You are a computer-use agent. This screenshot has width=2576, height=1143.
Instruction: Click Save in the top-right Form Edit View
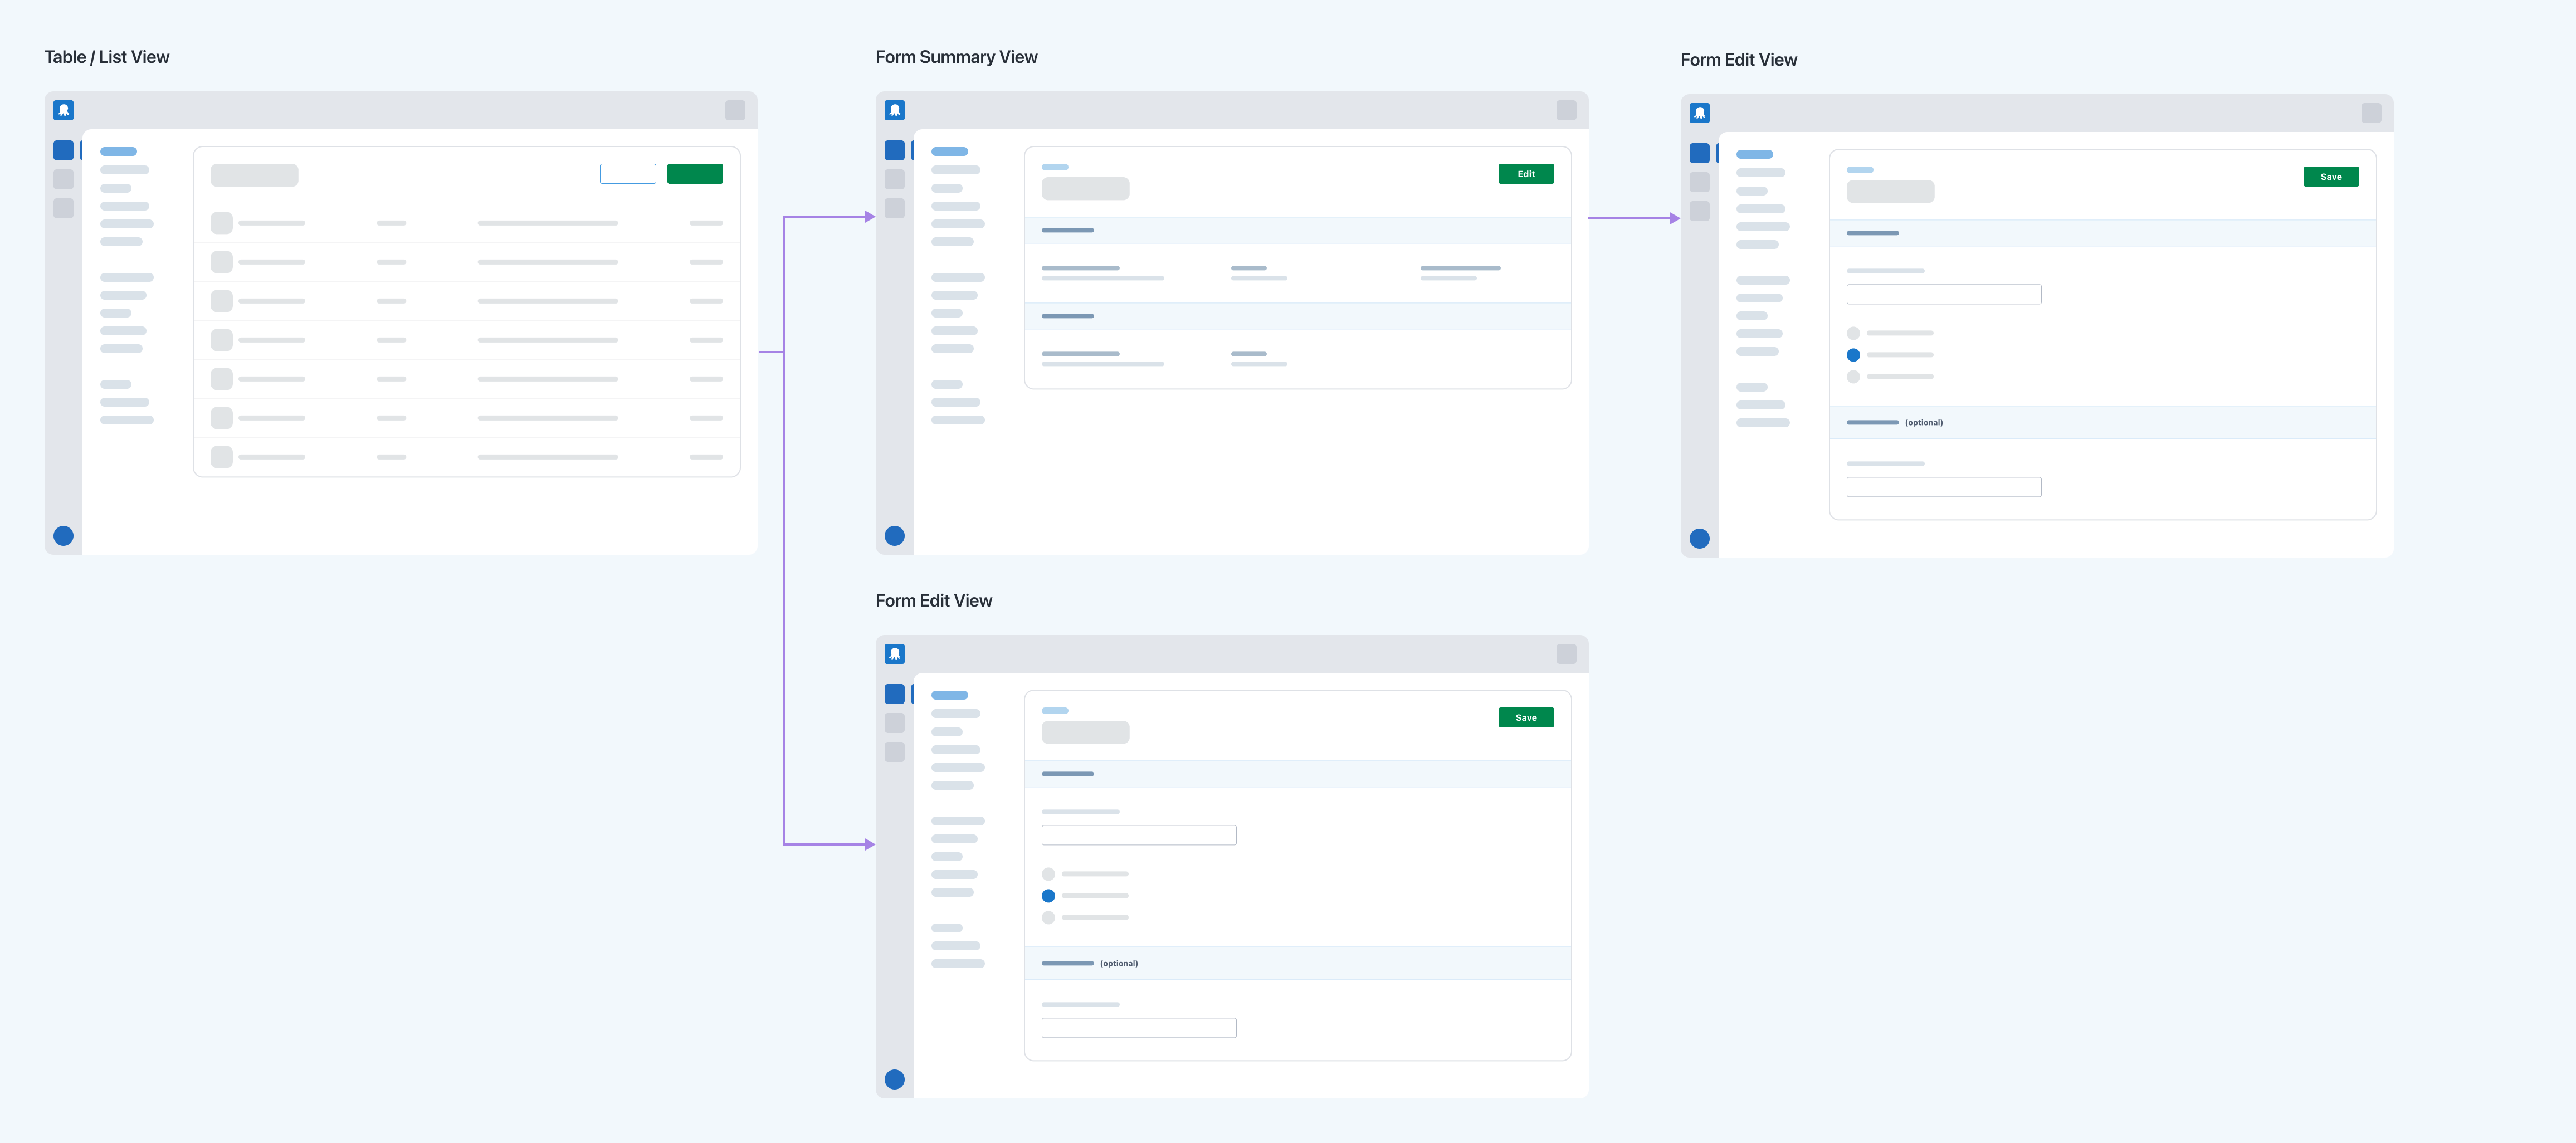click(x=2331, y=177)
